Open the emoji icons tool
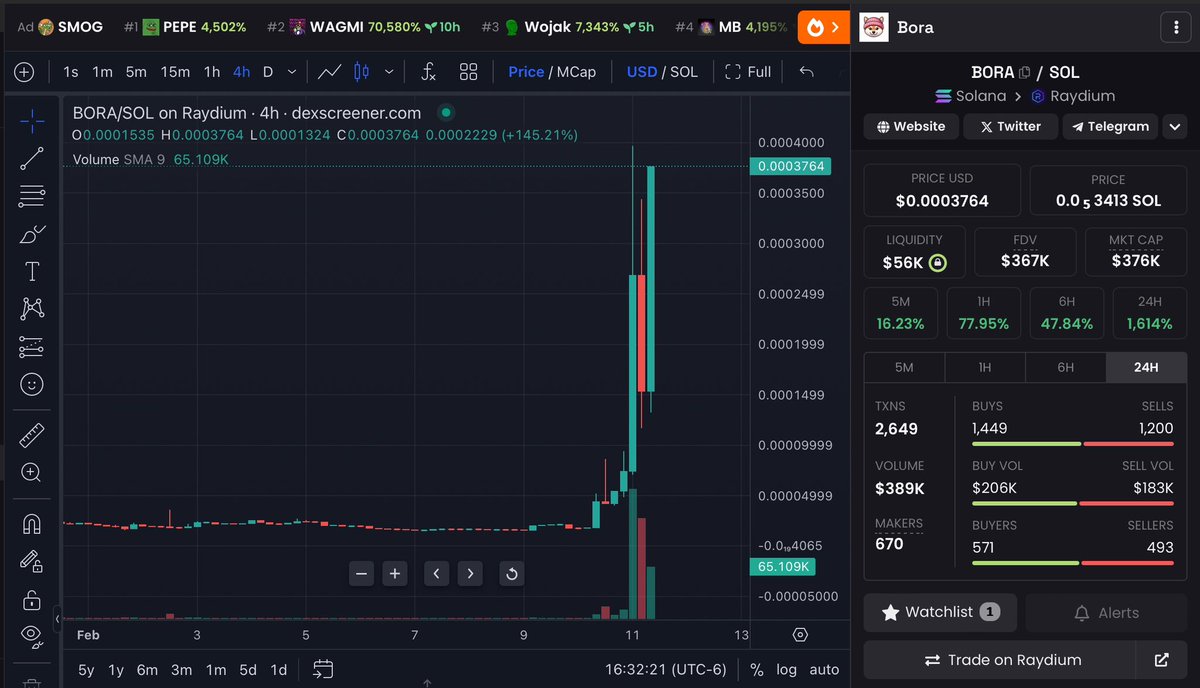Image resolution: width=1200 pixels, height=688 pixels. point(32,385)
